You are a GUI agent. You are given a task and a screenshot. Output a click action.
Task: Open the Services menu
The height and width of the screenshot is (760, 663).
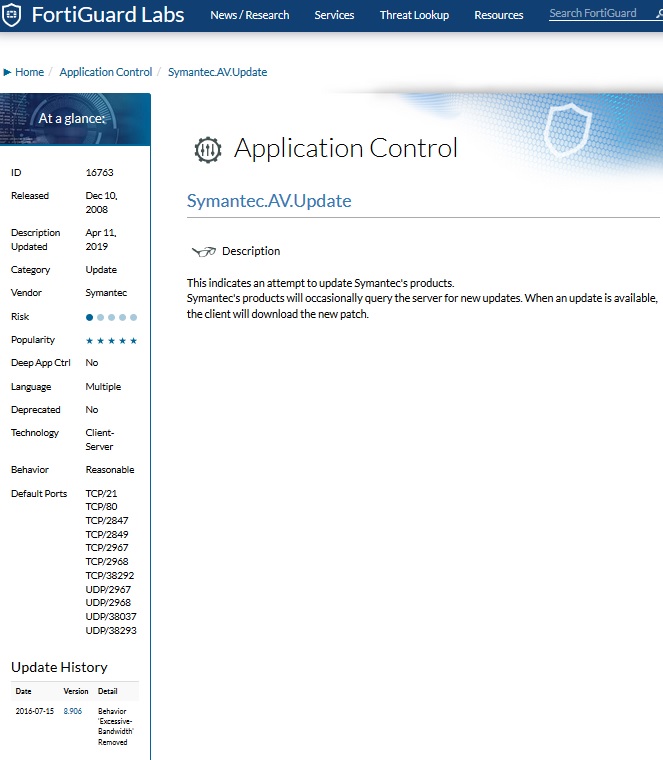[334, 15]
